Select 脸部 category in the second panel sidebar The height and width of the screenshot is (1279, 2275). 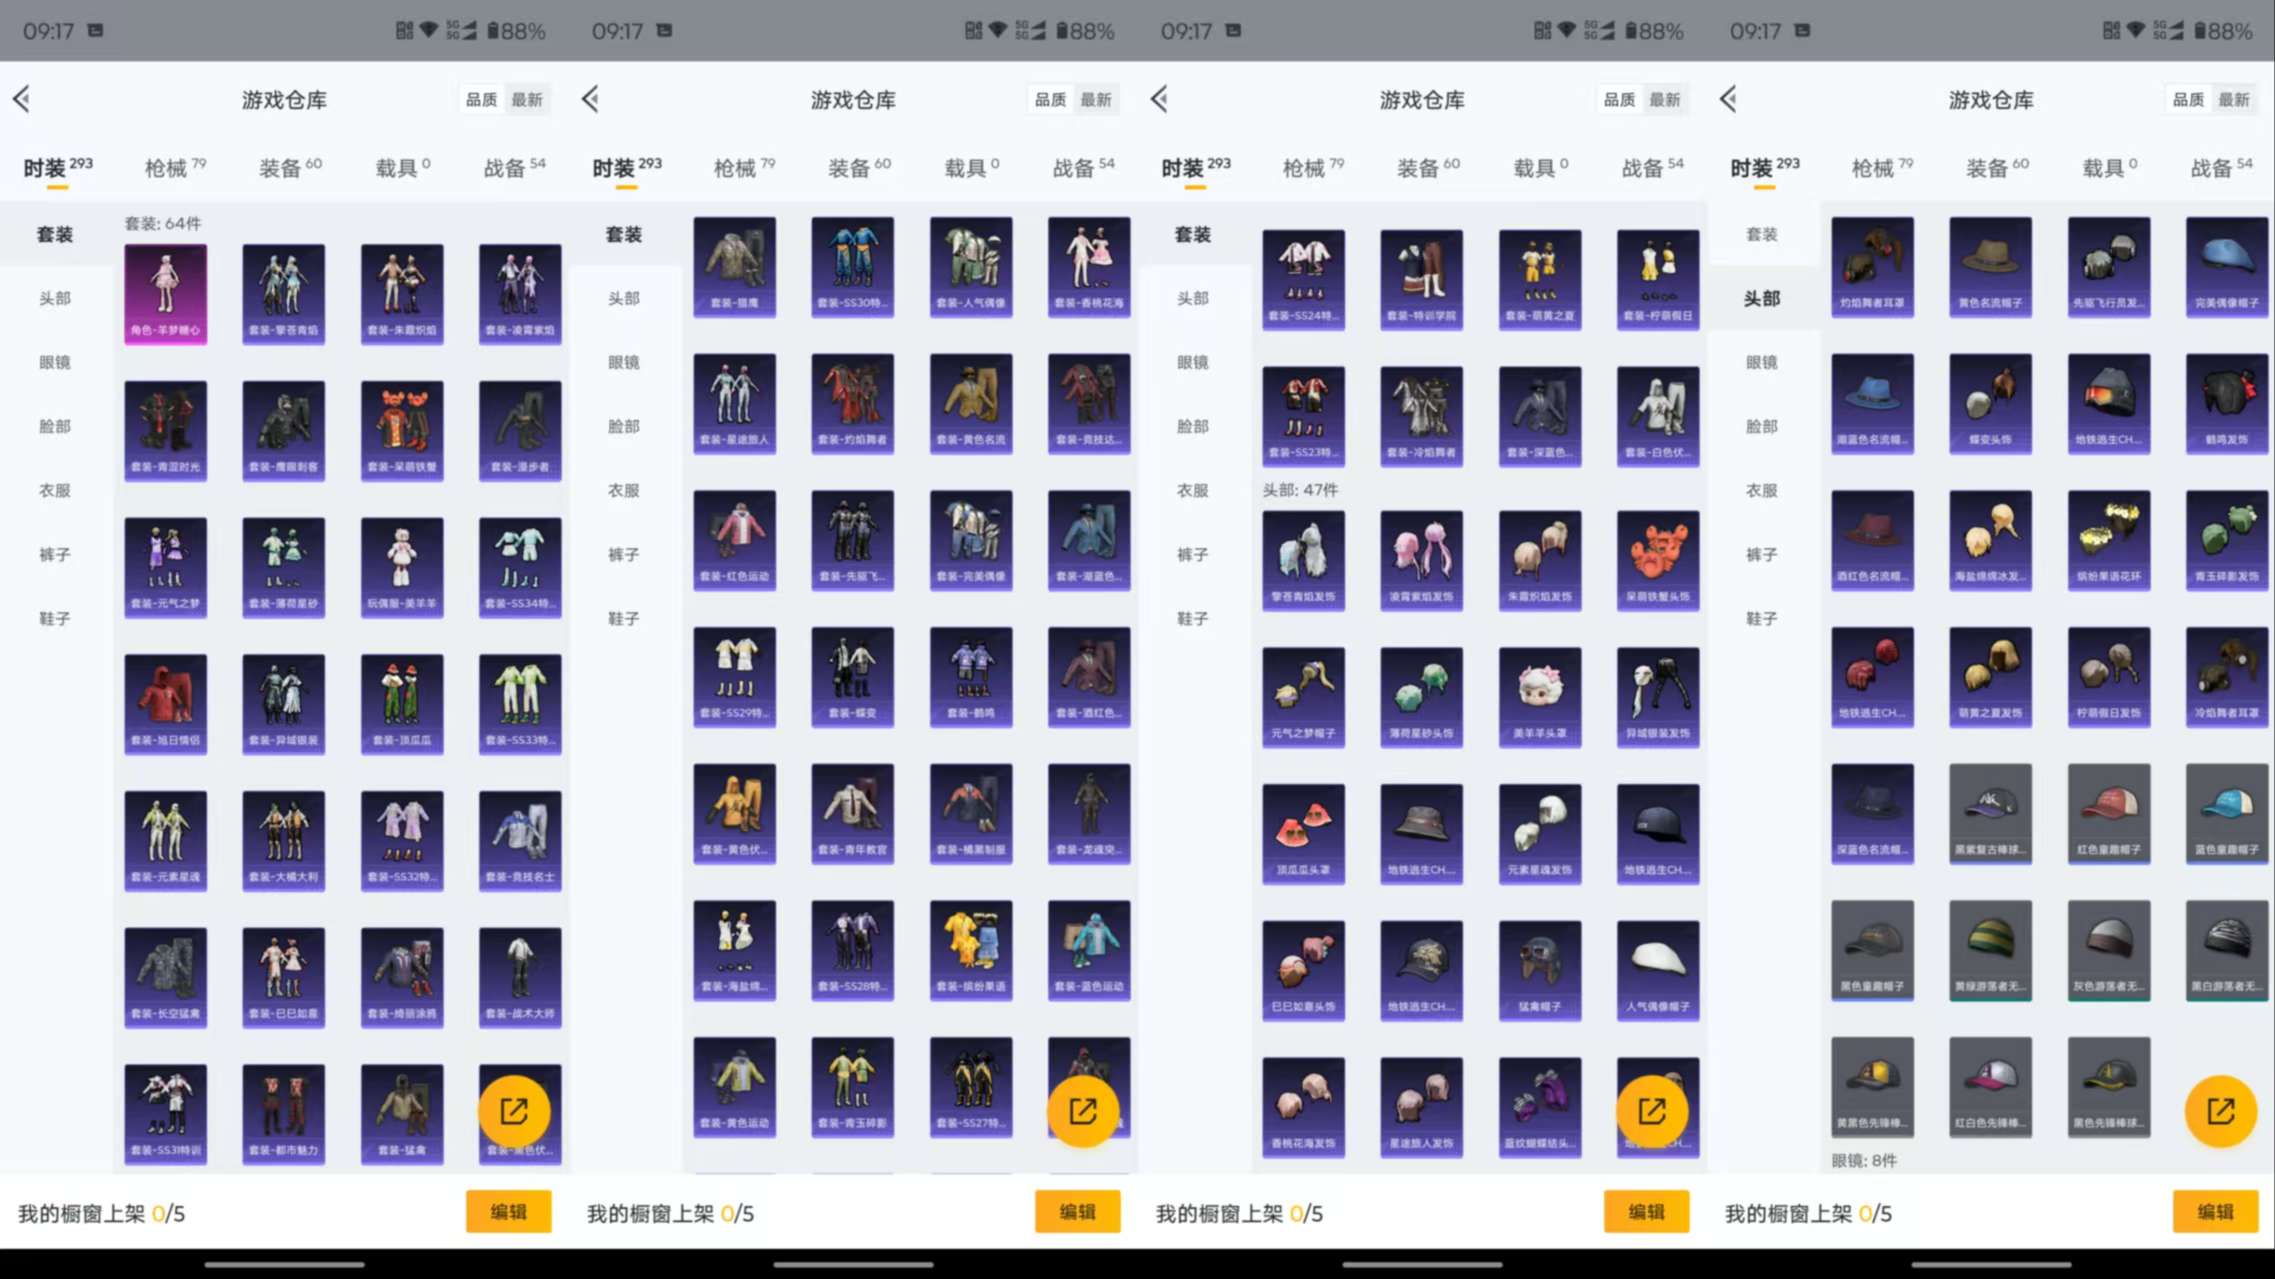tap(624, 426)
